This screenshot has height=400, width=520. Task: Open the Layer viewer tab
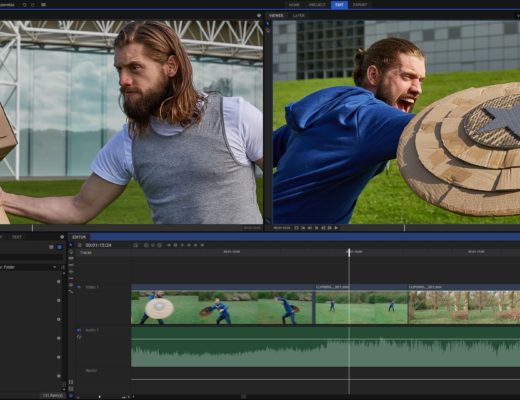[x=298, y=15]
